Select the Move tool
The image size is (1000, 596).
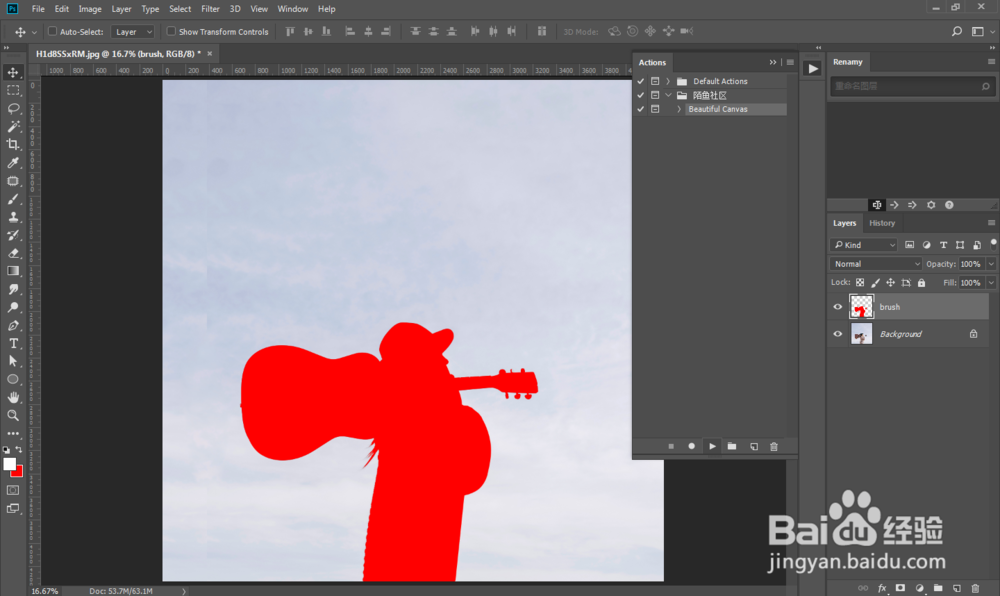click(x=13, y=72)
